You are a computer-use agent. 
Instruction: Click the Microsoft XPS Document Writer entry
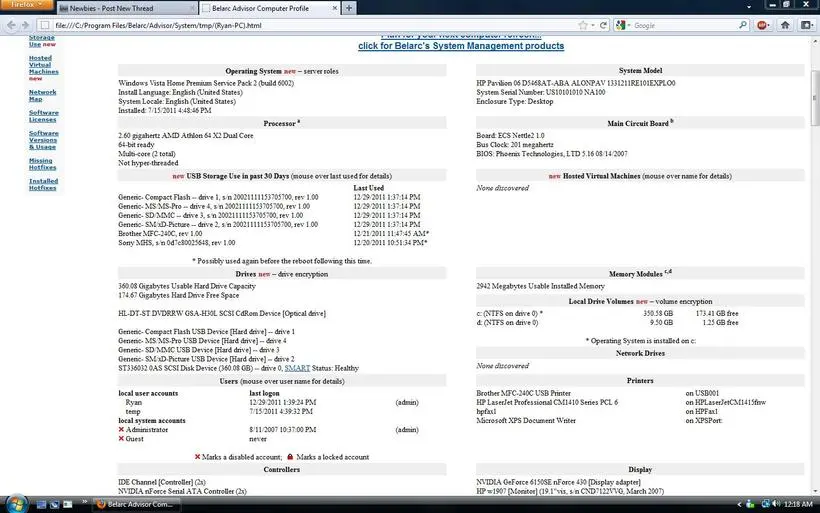526,420
